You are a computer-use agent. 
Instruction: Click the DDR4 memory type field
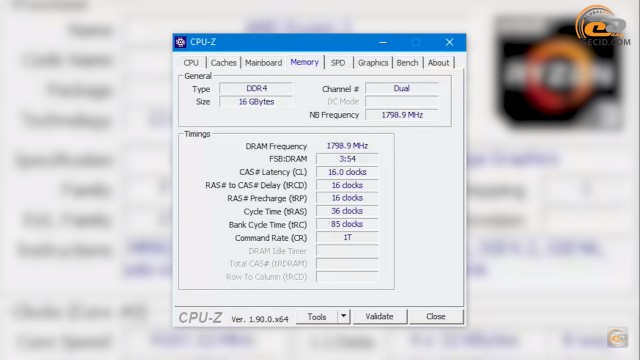pos(256,88)
